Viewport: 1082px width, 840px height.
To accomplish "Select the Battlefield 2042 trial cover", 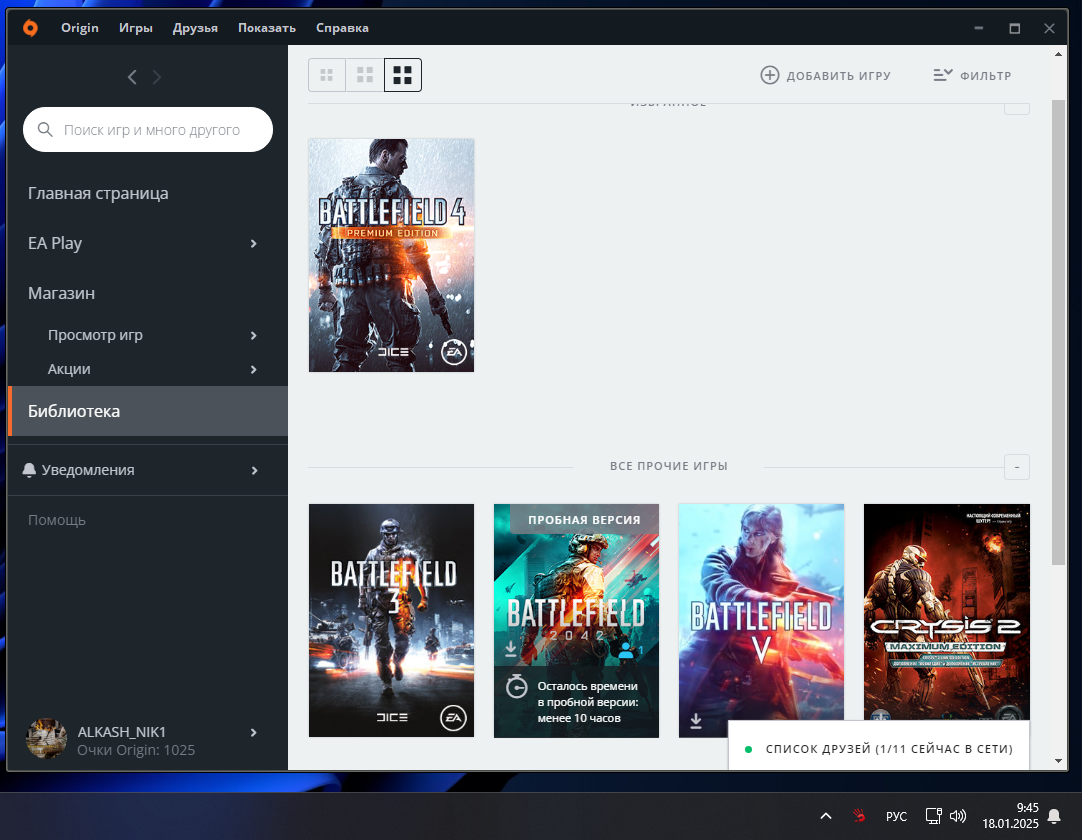I will pyautogui.click(x=576, y=621).
